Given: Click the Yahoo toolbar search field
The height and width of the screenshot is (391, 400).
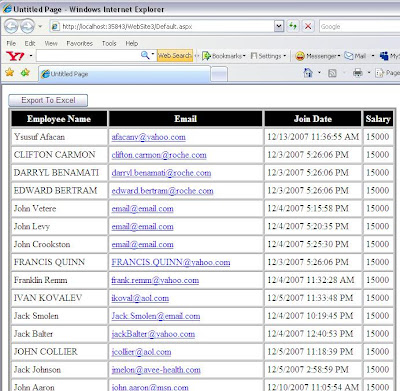Looking at the screenshot, I should [x=88, y=56].
